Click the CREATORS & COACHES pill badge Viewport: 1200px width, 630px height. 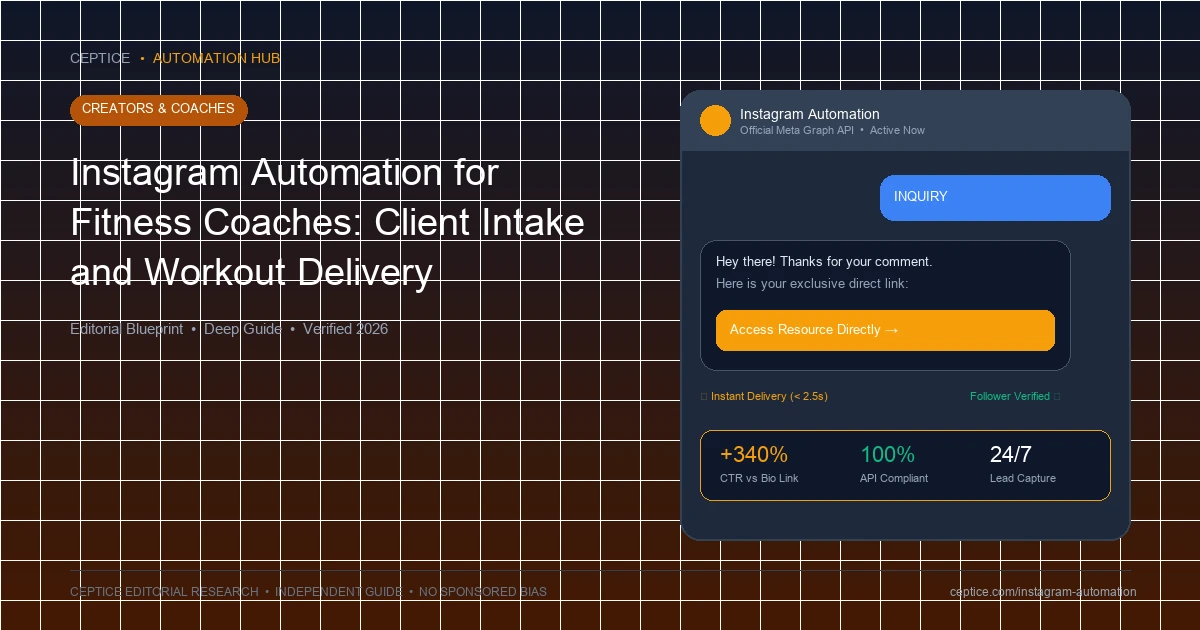(x=158, y=109)
